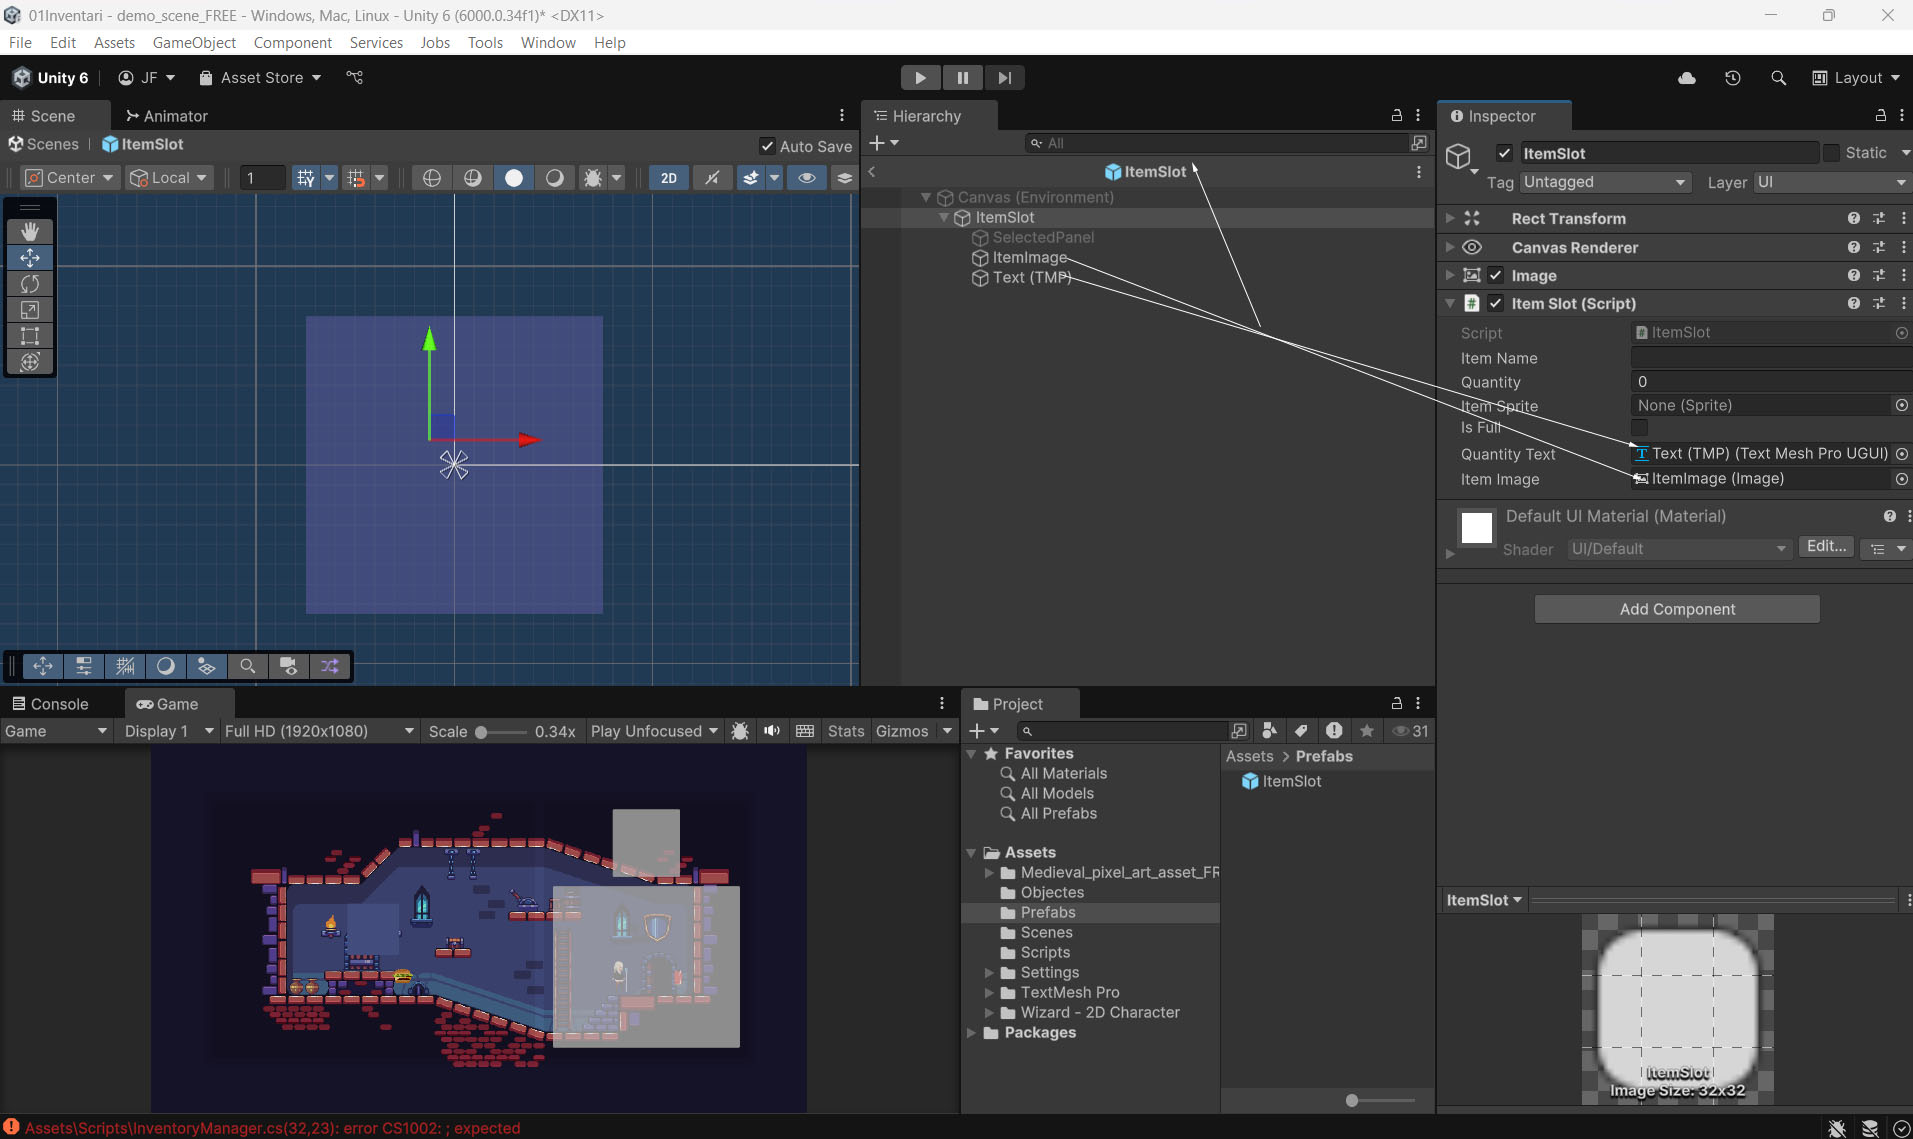1913x1139 pixels.
Task: Click the Add Component button
Action: (x=1677, y=609)
